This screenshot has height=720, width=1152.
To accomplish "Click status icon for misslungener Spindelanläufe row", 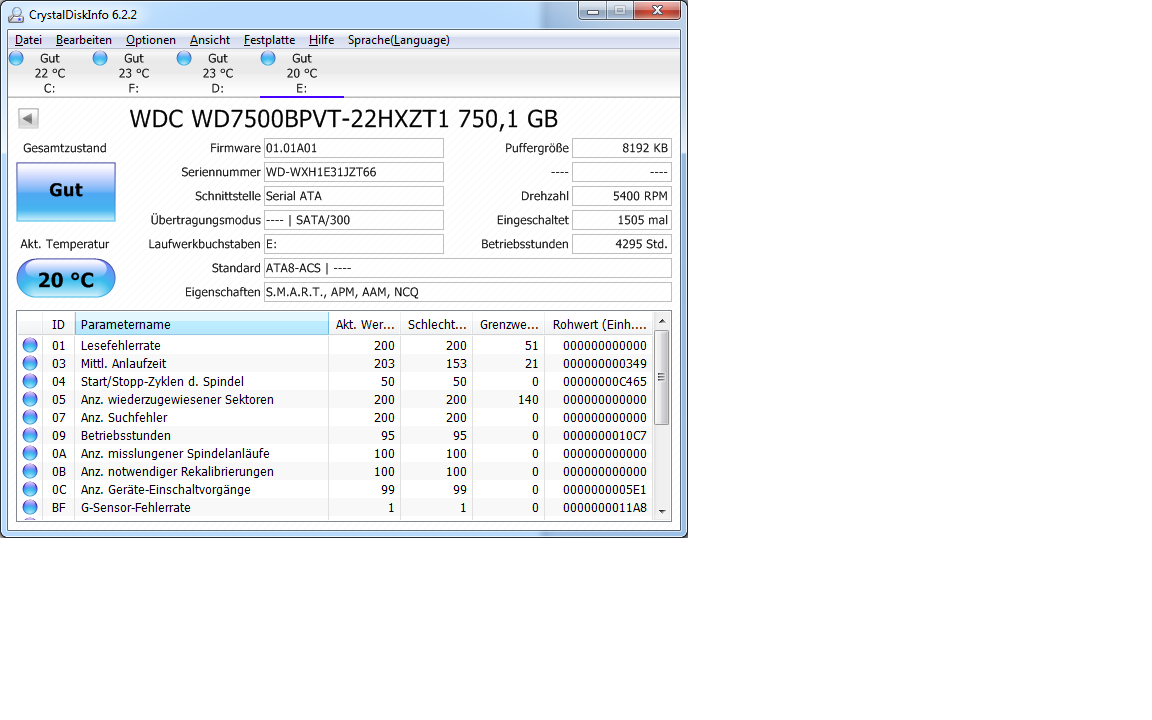I will [30, 453].
